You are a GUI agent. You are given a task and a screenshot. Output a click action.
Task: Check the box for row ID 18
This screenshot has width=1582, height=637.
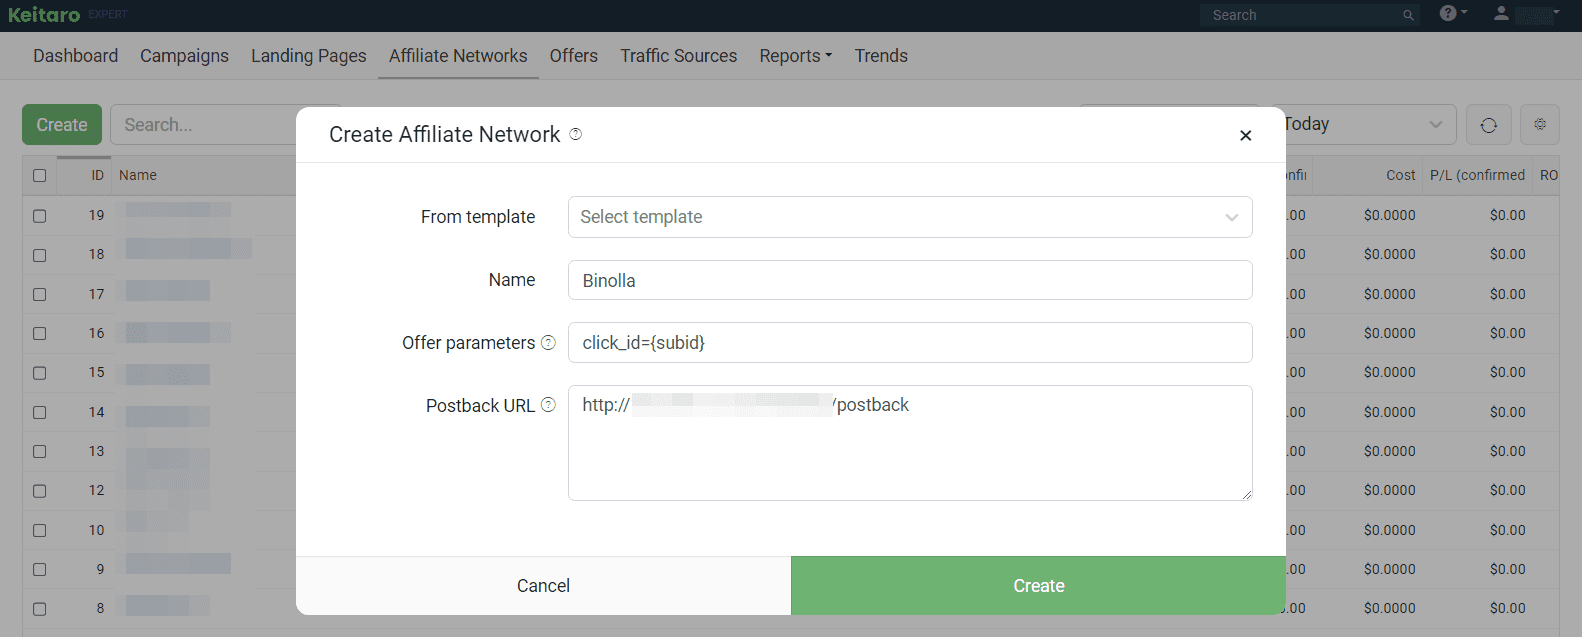(x=39, y=255)
